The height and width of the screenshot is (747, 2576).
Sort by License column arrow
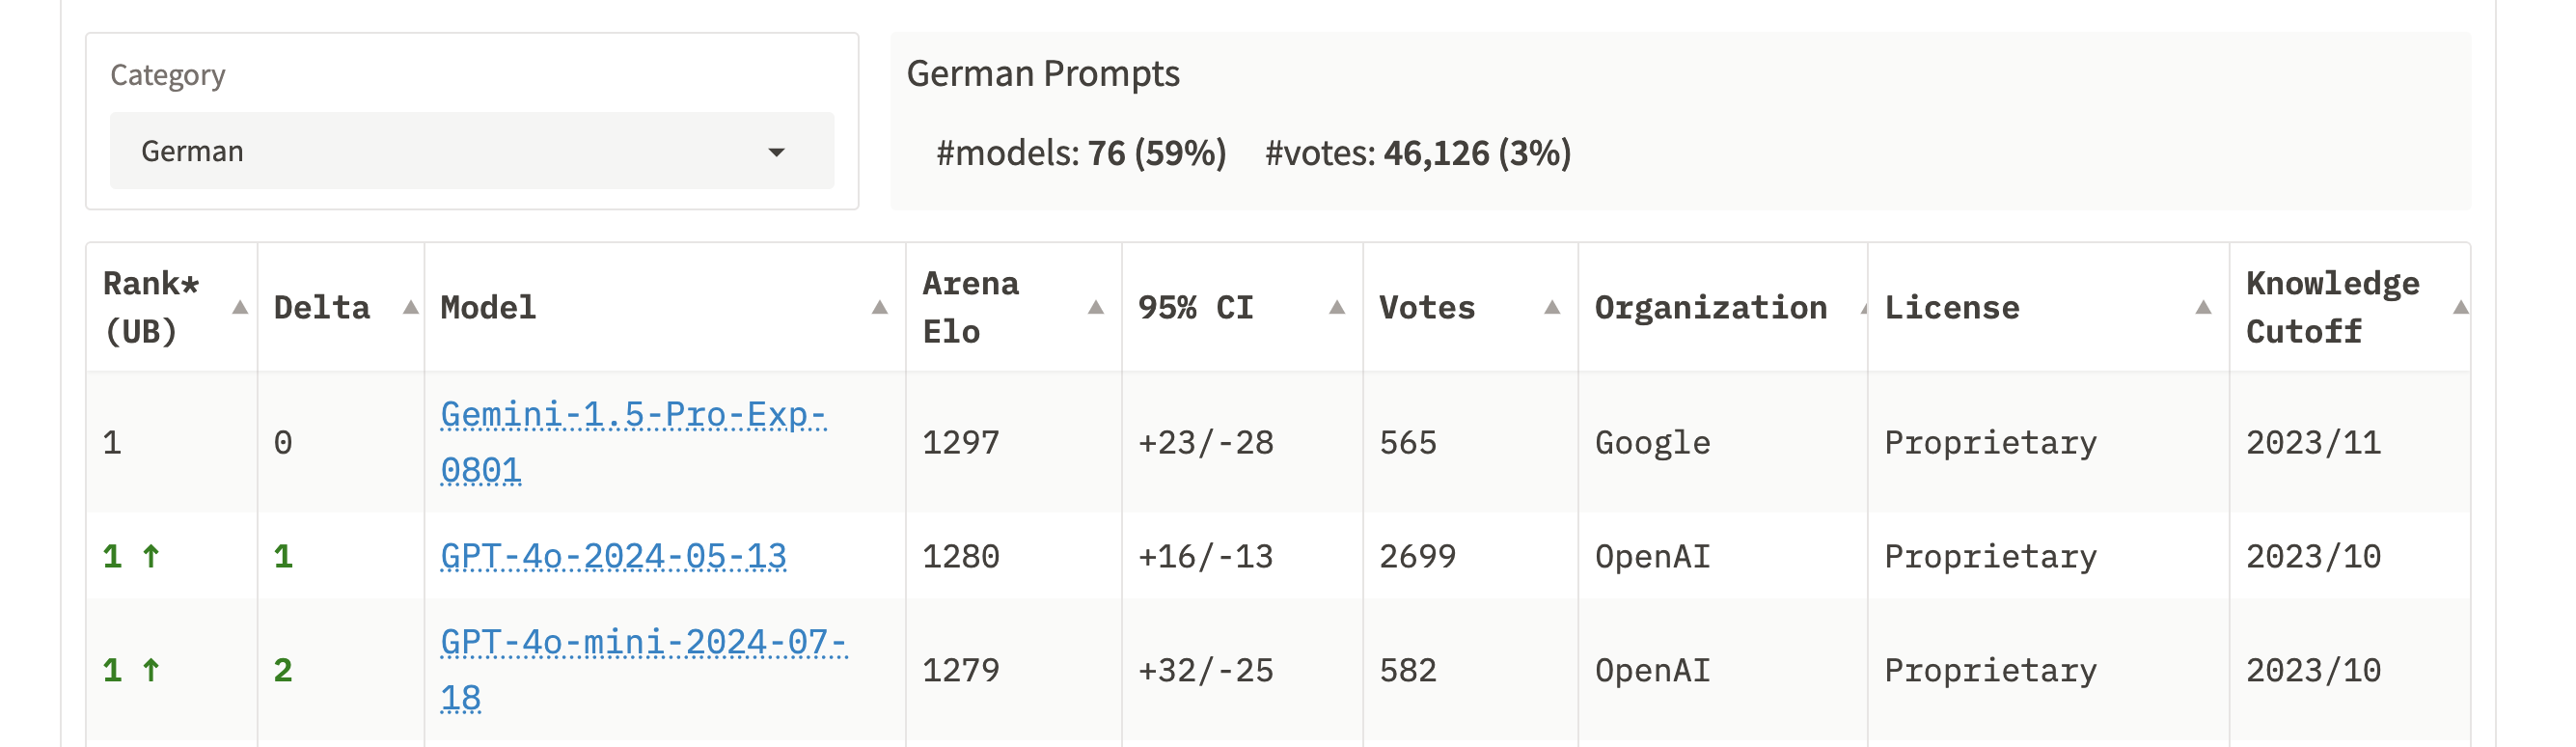pyautogui.click(x=2203, y=308)
